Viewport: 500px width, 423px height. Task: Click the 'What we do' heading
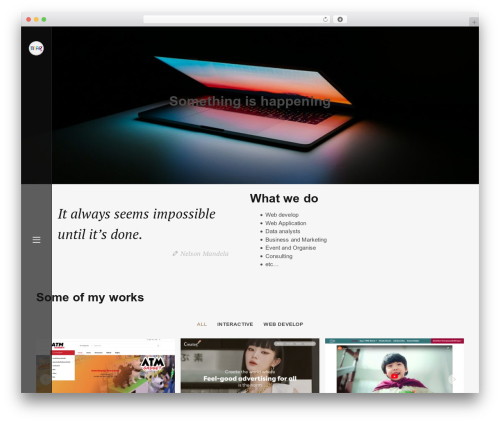coord(284,198)
